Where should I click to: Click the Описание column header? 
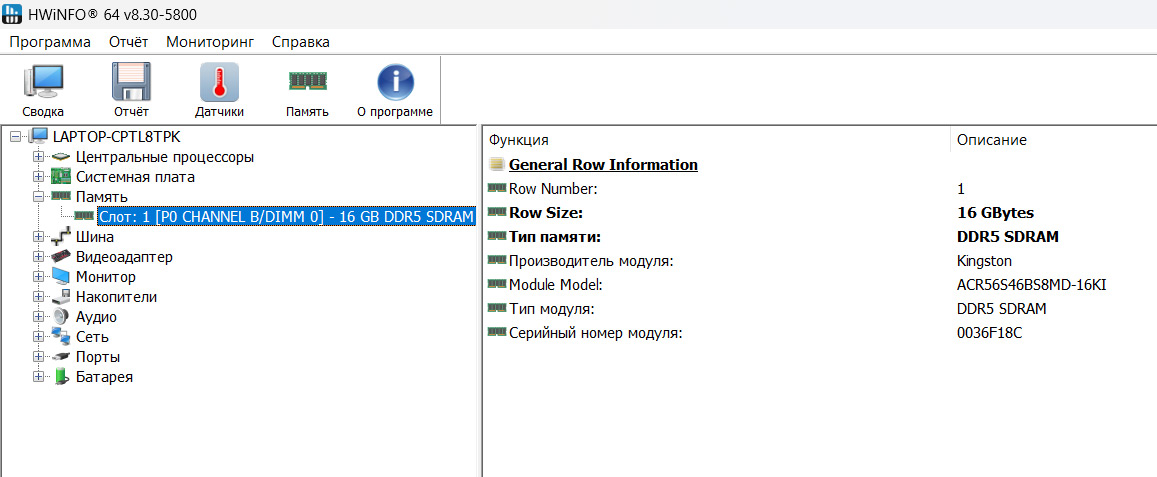click(x=991, y=140)
